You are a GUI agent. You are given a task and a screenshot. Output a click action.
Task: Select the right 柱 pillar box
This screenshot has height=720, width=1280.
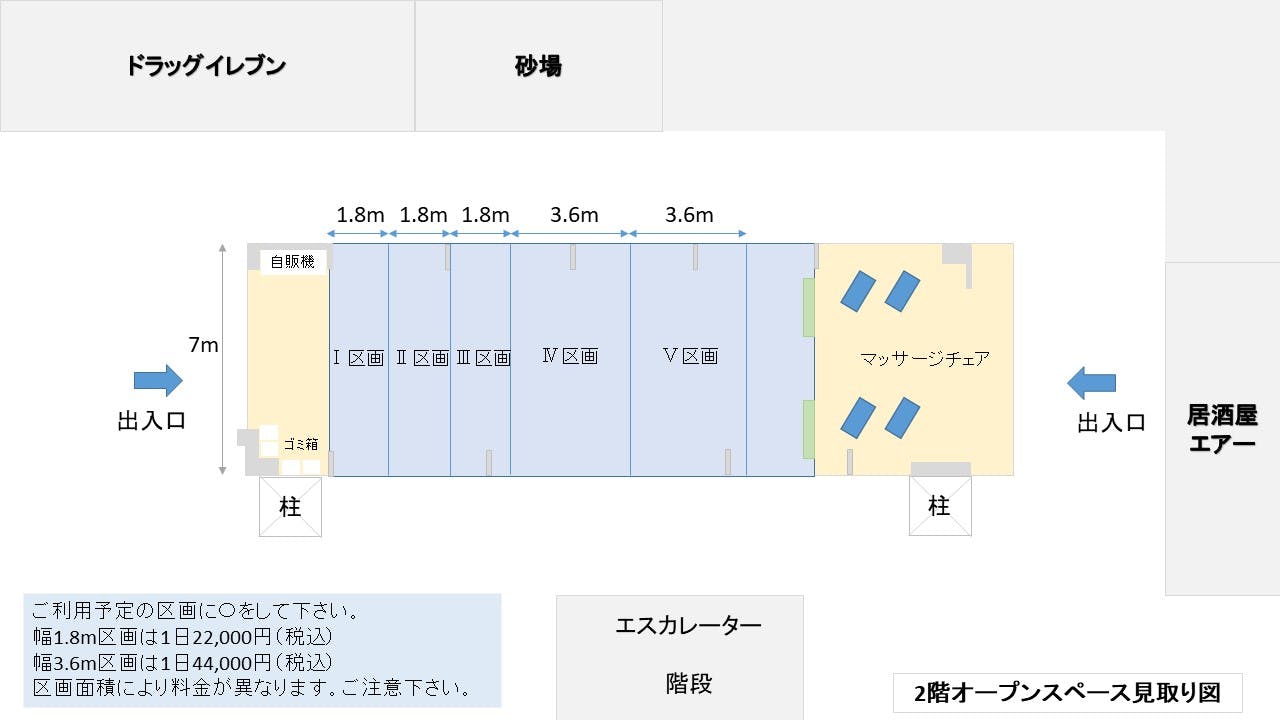pyautogui.click(x=939, y=506)
